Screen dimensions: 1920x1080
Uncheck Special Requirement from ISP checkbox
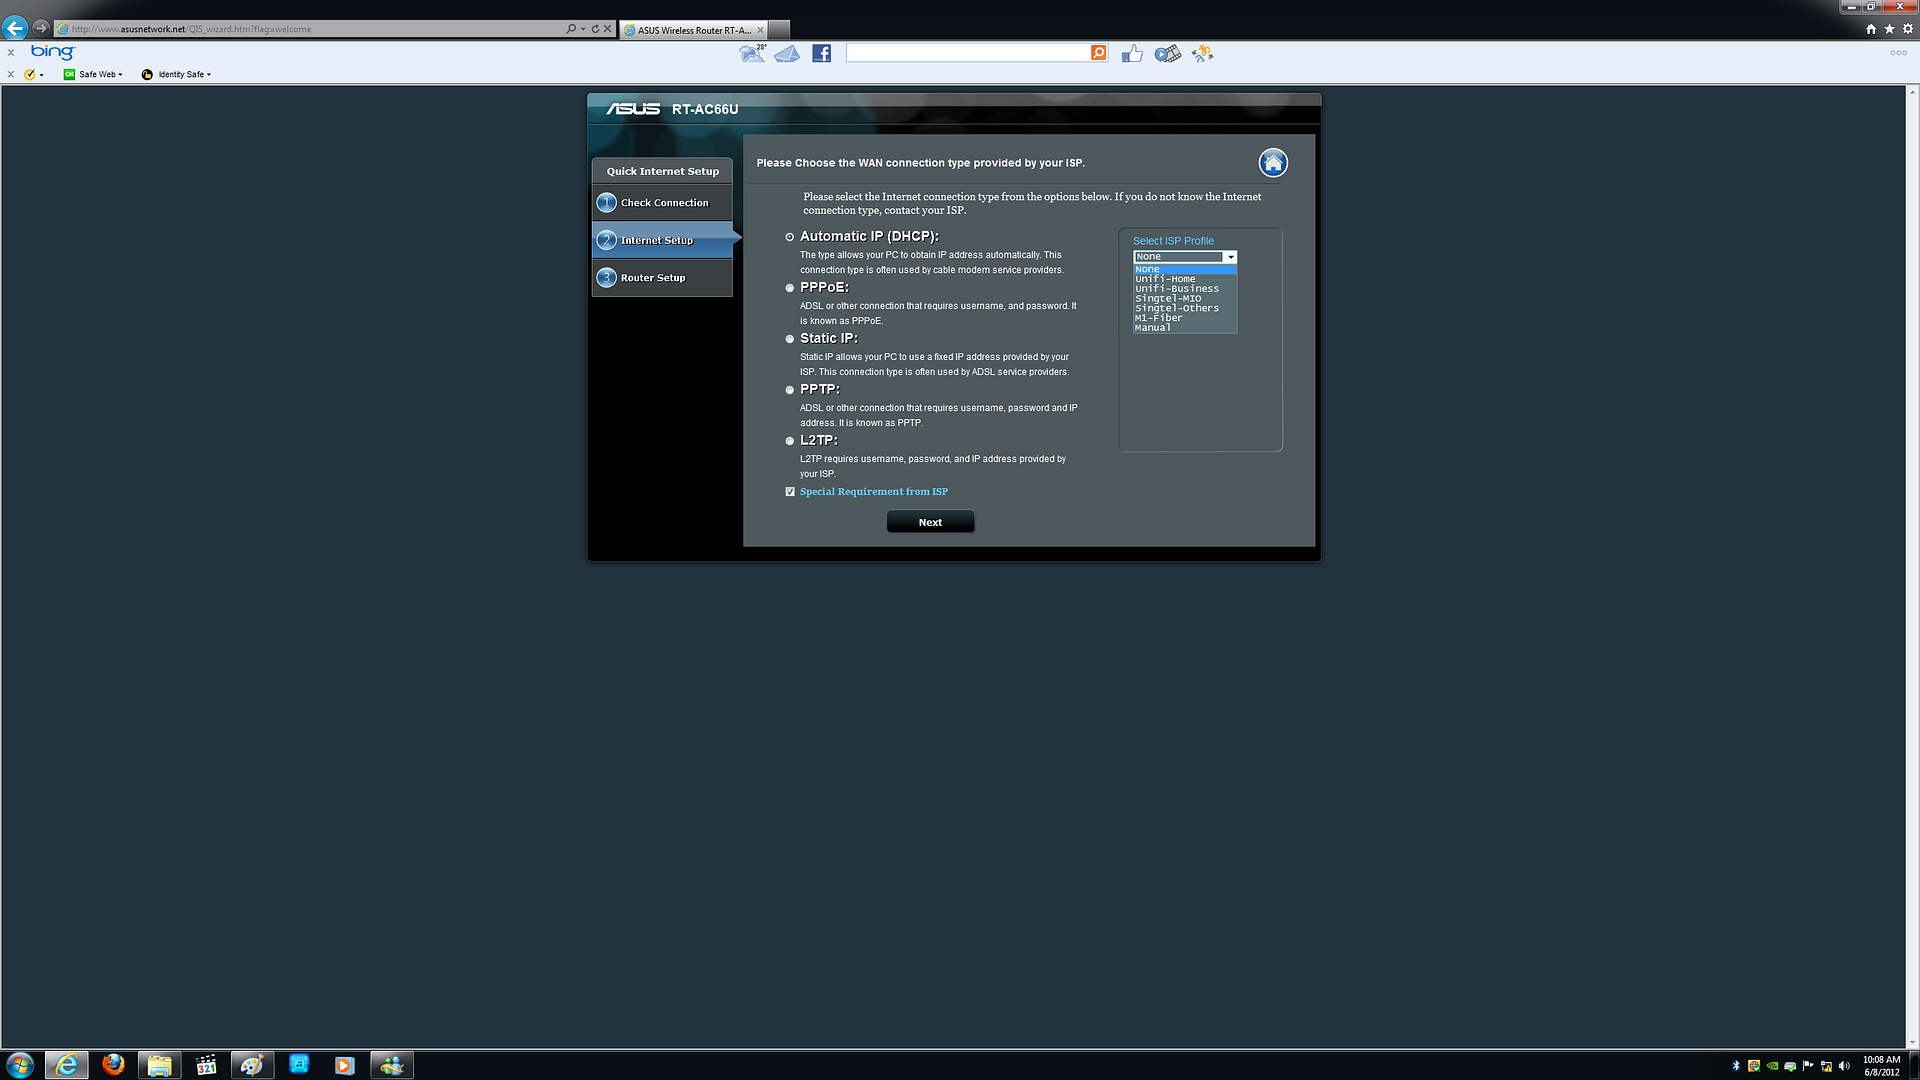[x=790, y=492]
